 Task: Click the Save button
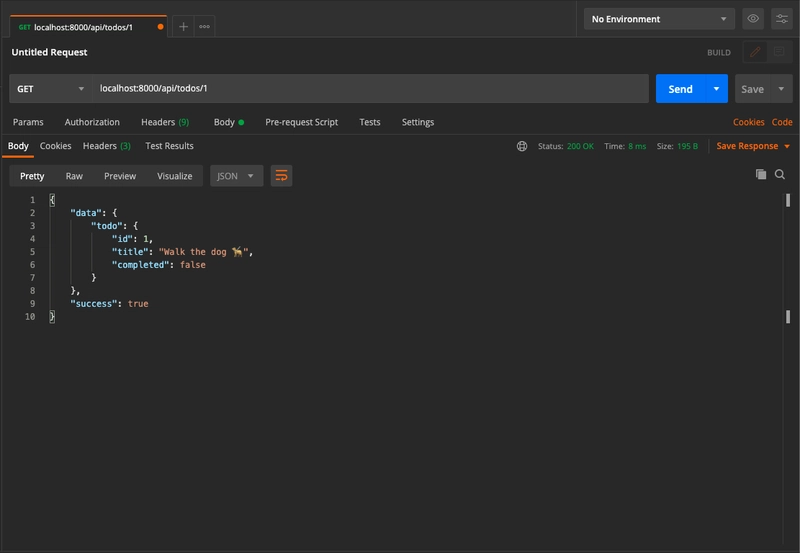[752, 89]
